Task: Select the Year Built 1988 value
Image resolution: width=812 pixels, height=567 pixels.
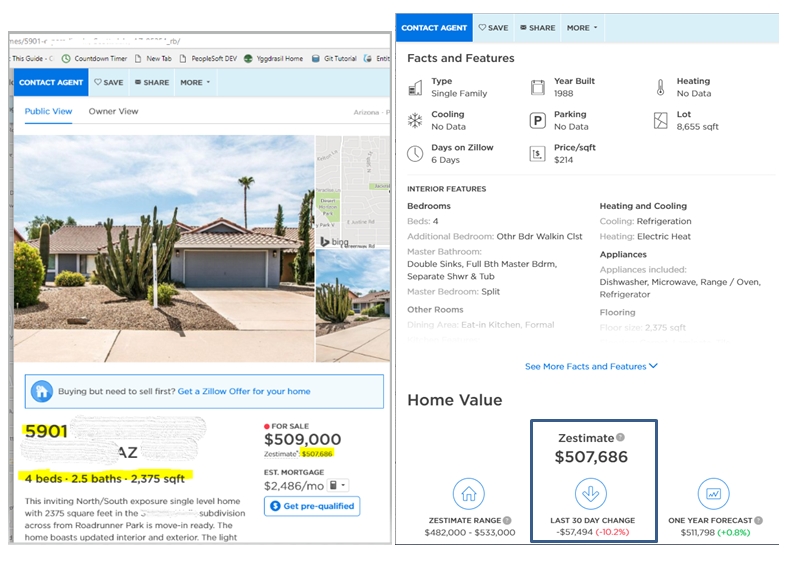Action: coord(563,94)
